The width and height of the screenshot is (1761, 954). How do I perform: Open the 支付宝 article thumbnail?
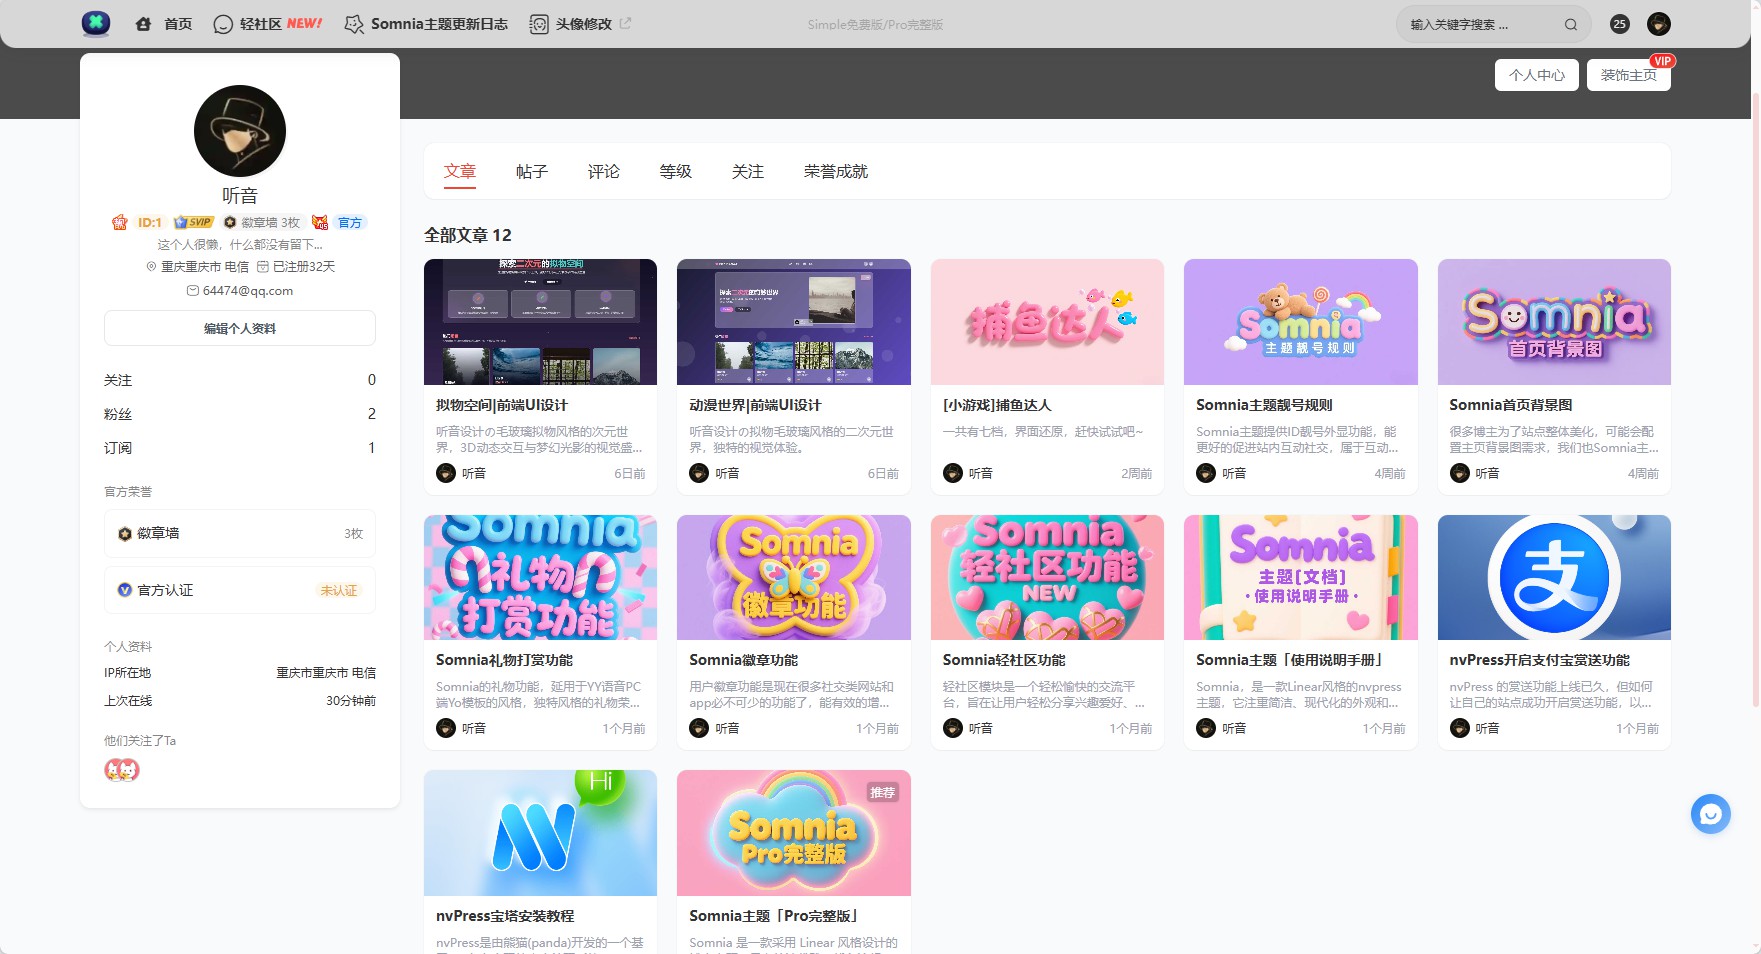1554,577
